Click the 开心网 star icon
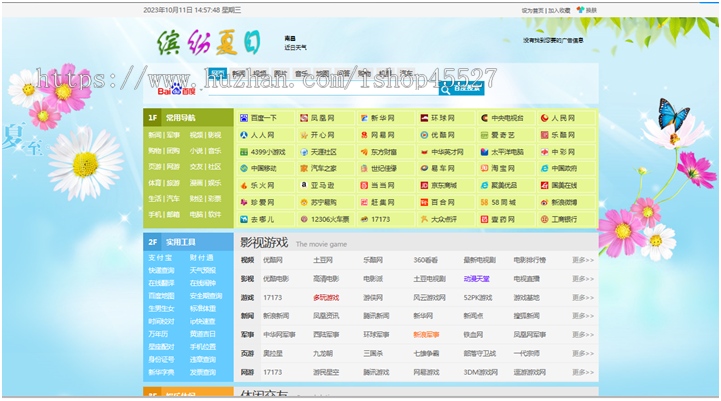This screenshot has width=721, height=401. click(x=304, y=135)
